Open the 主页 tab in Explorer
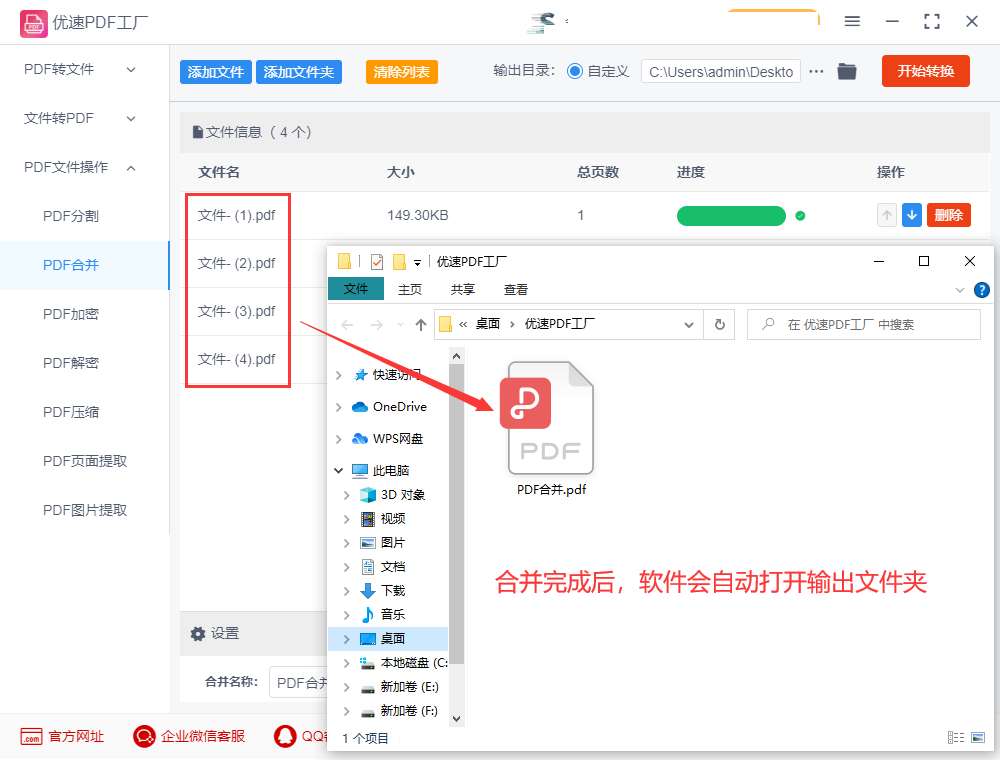Image resolution: width=1000 pixels, height=760 pixels. coord(409,289)
